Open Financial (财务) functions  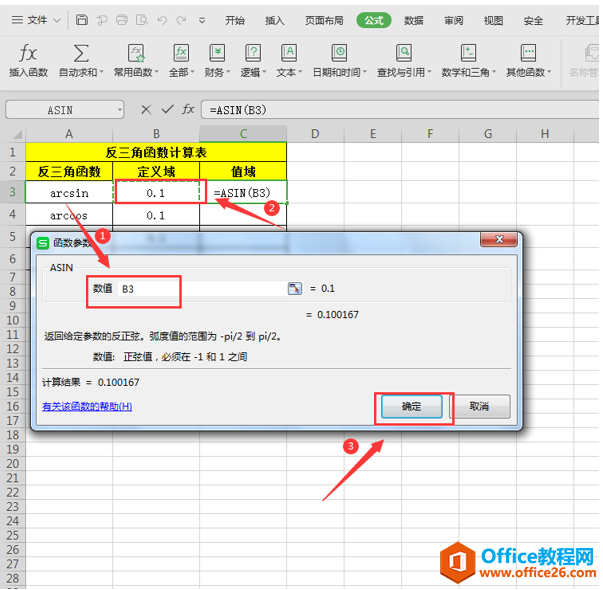point(217,60)
